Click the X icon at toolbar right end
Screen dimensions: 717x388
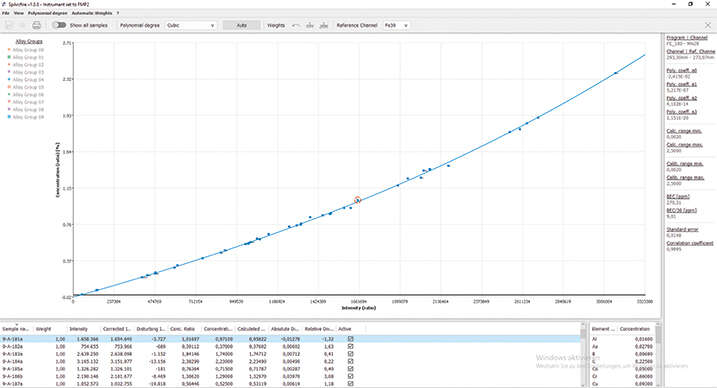[708, 25]
